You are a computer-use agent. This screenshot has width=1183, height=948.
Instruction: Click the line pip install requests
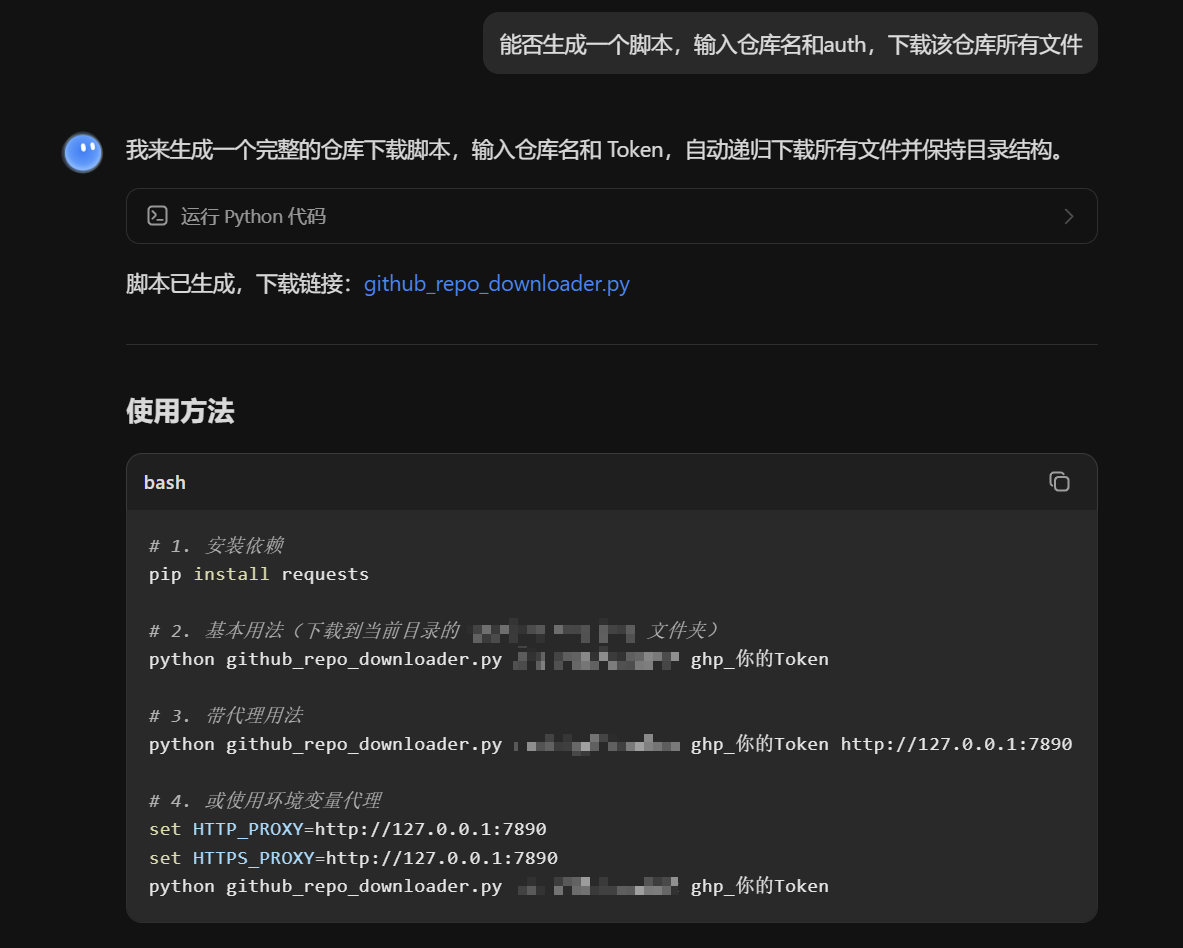[x=259, y=575]
